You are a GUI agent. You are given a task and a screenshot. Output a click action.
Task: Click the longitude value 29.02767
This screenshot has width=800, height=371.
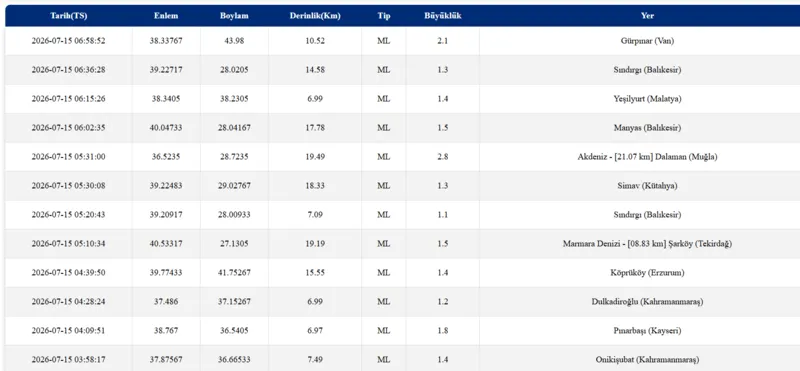(x=234, y=186)
